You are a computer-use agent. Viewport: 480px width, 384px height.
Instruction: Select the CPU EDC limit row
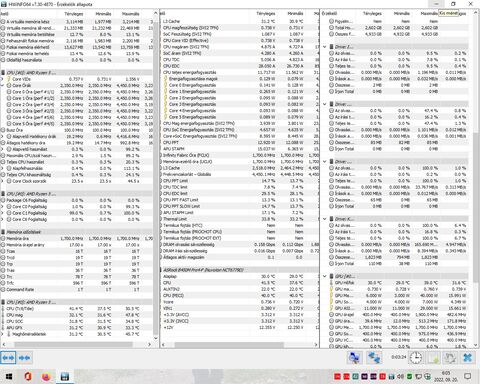click(x=239, y=193)
